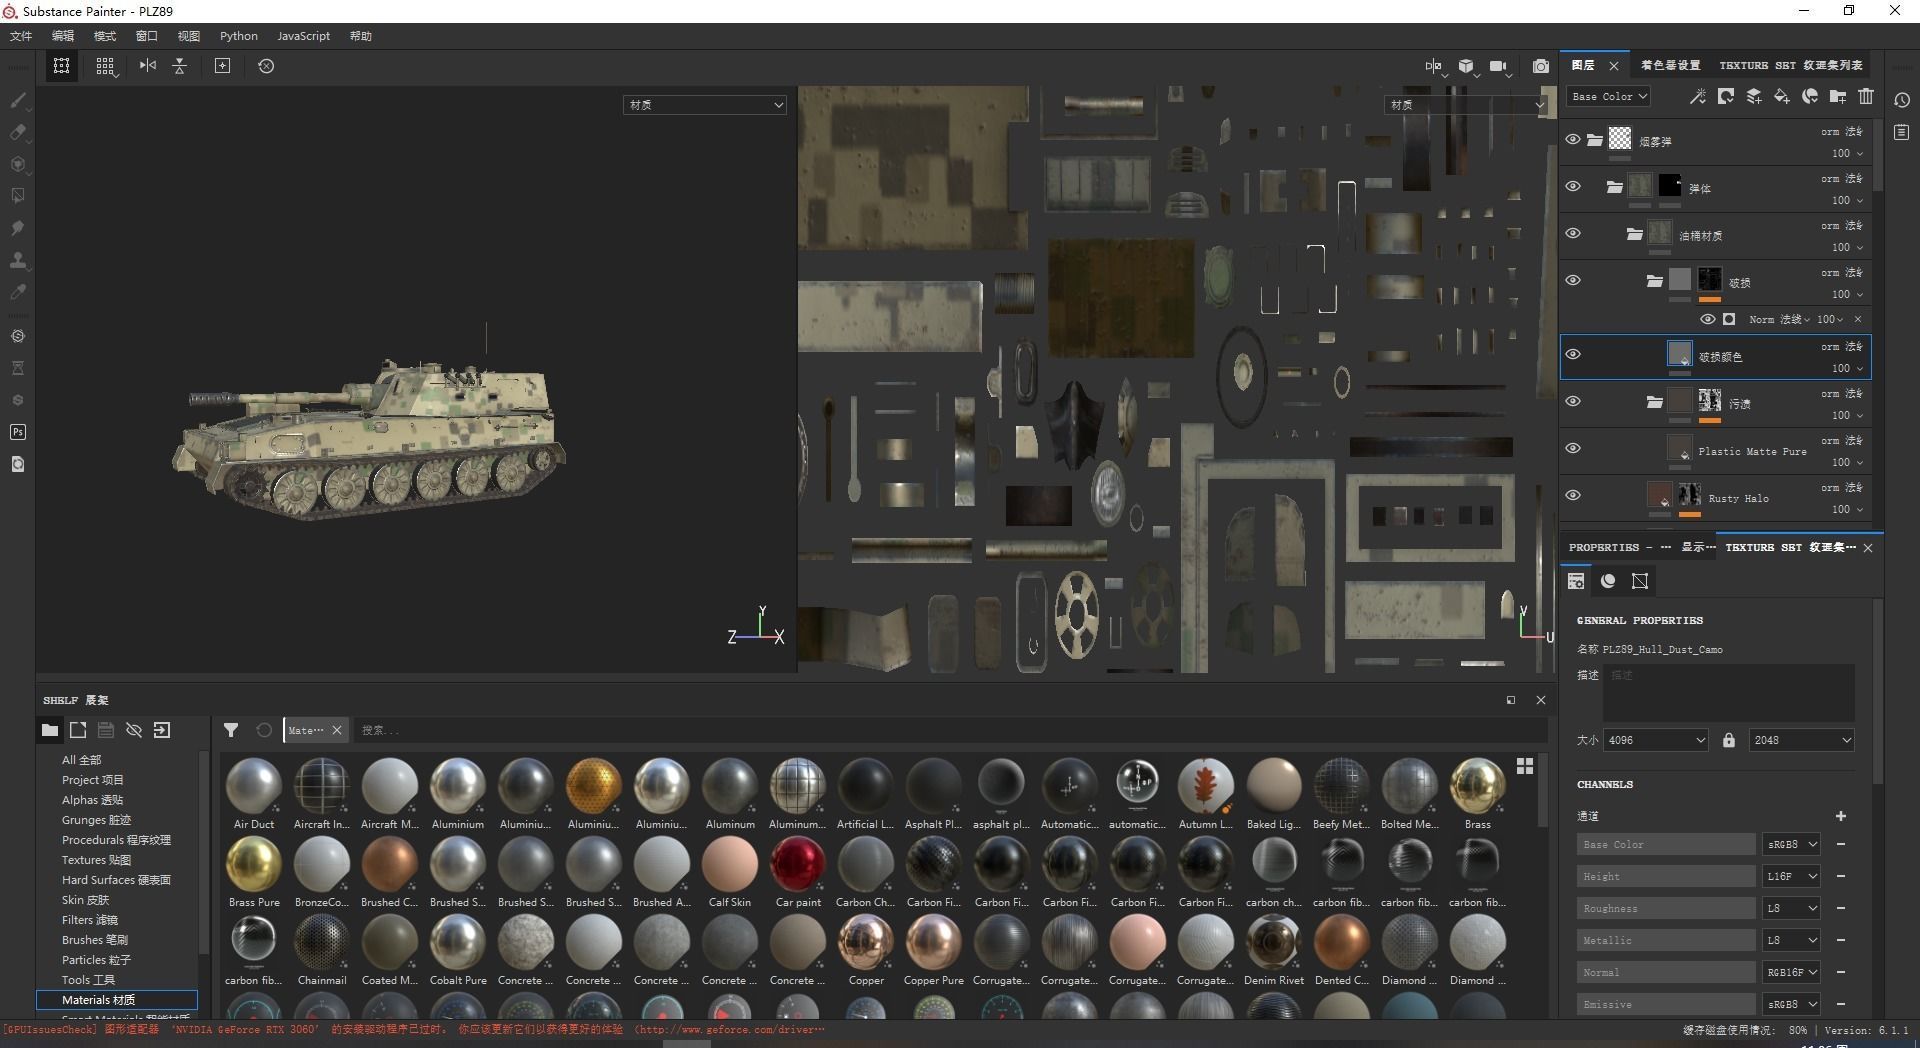The image size is (1920, 1048).
Task: Open the 编辑 menu
Action: click(63, 36)
